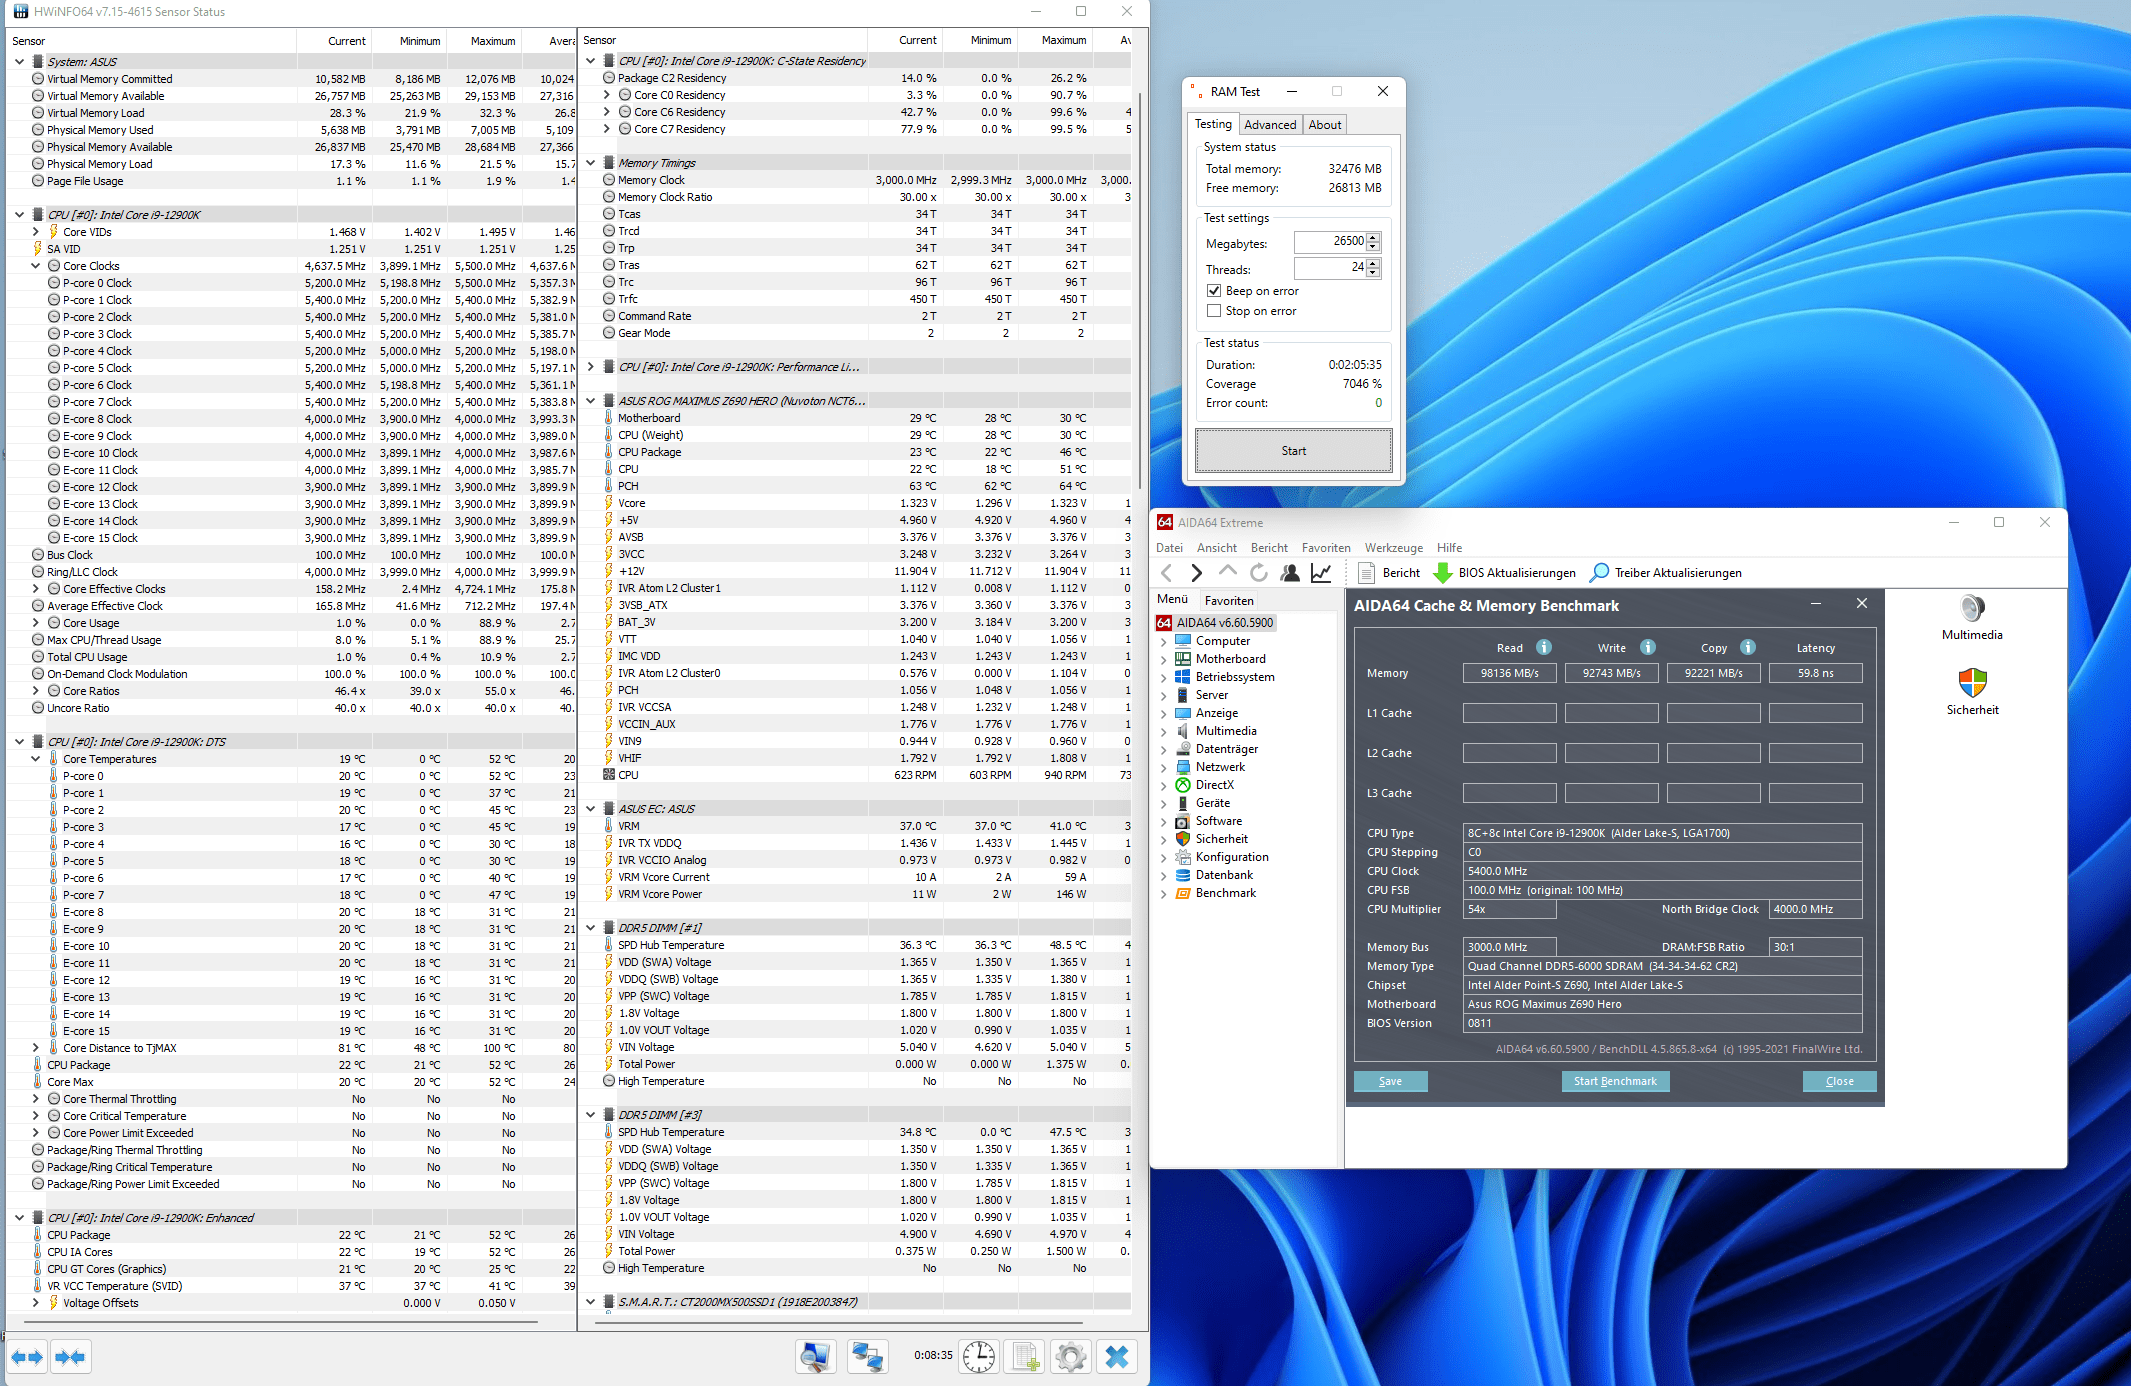Toggle the Stop on error checkbox
Viewport: 2131px width, 1386px height.
coord(1214,311)
